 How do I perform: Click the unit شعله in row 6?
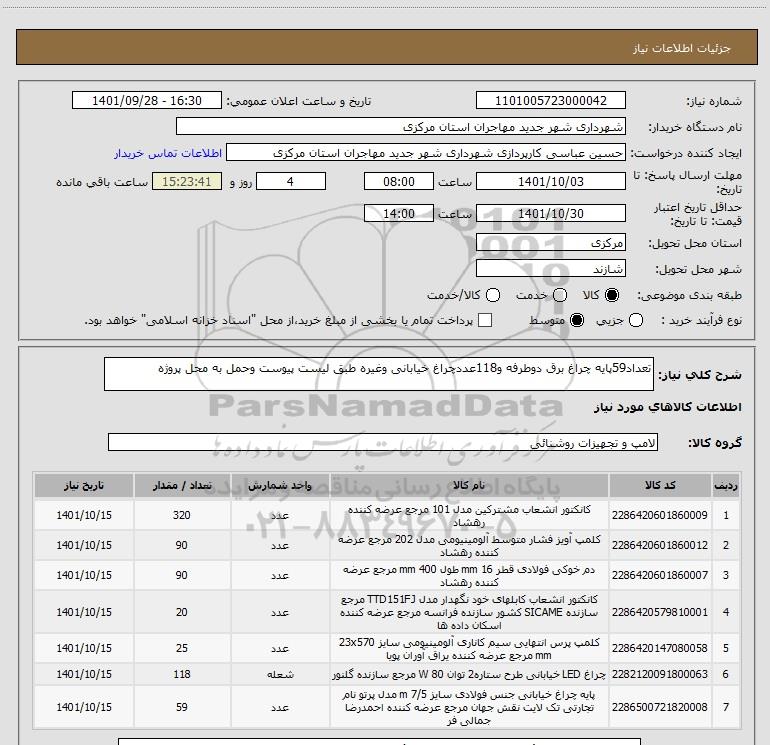280,674
